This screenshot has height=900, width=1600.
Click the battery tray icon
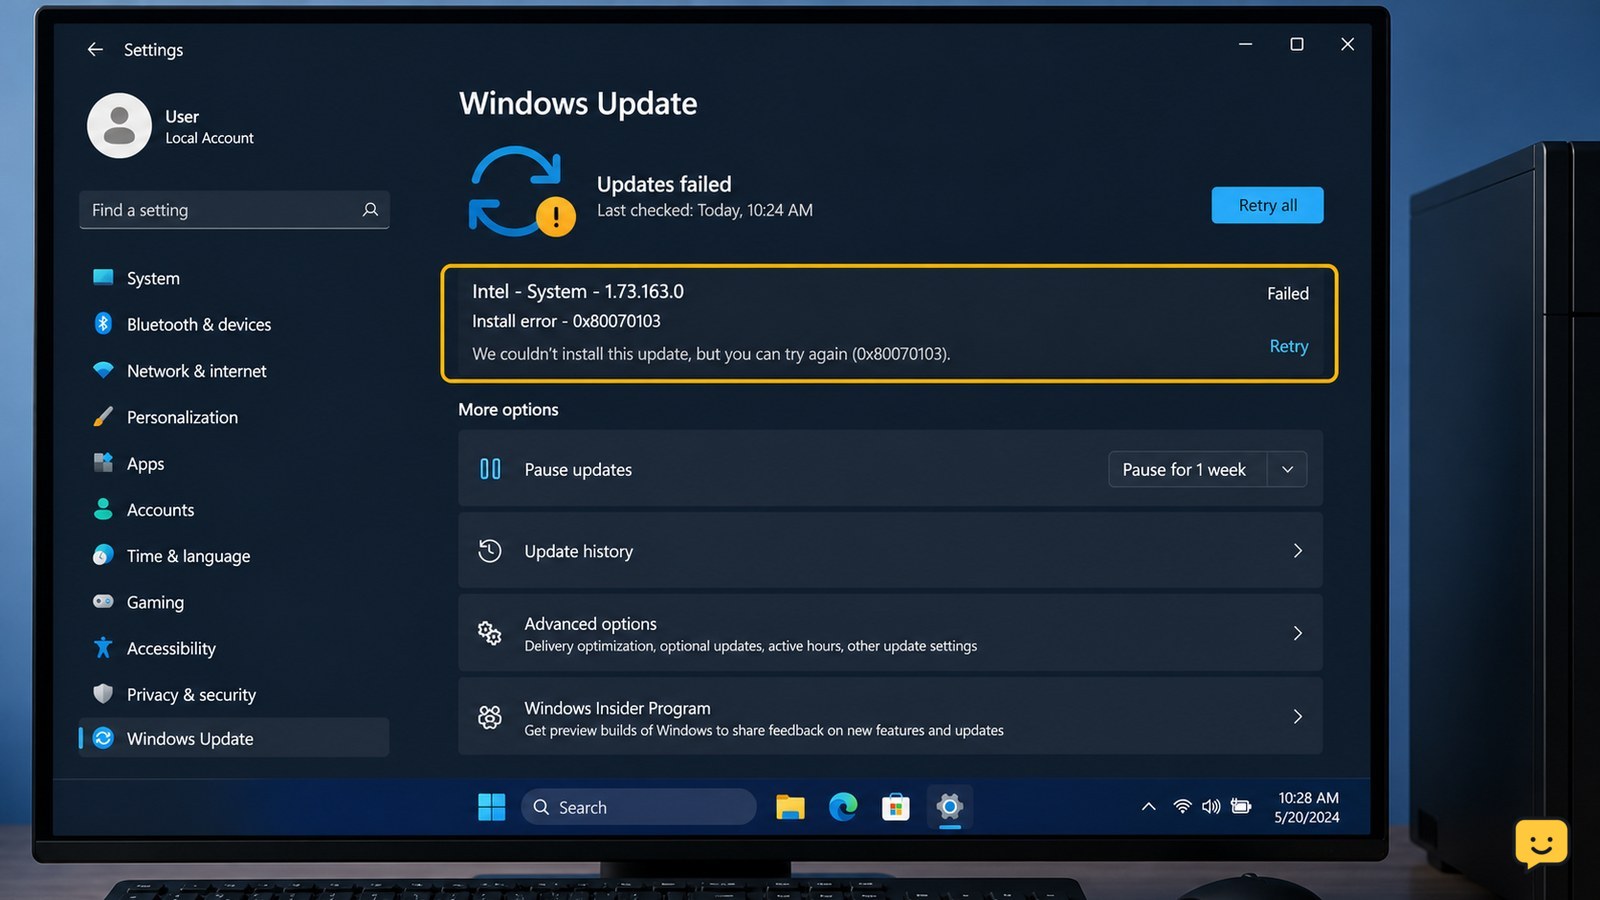(1241, 806)
